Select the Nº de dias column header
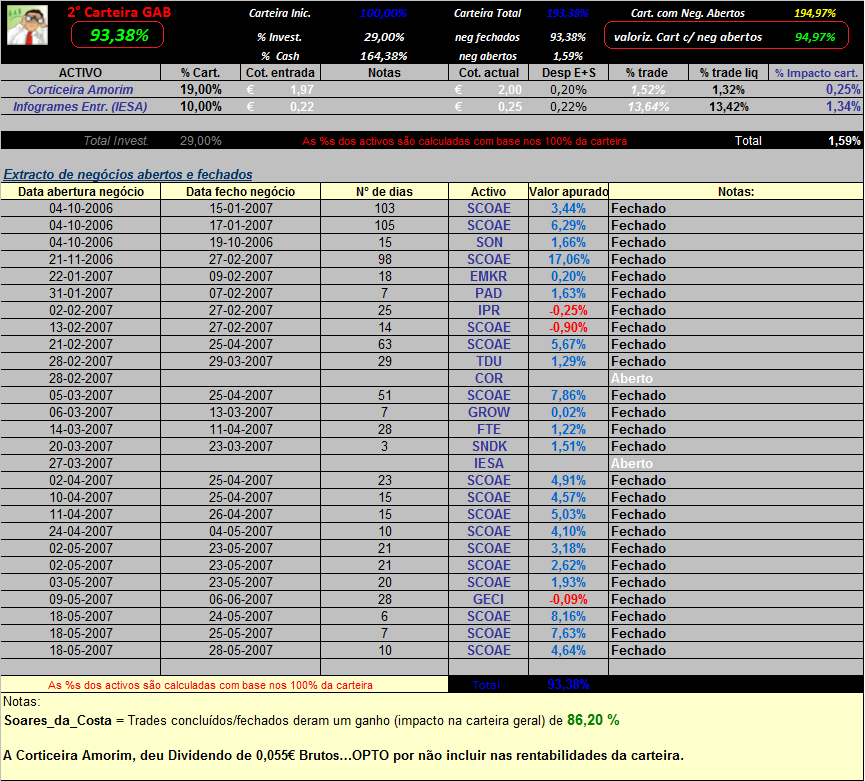Viewport: 865px width, 781px height. coord(384,191)
